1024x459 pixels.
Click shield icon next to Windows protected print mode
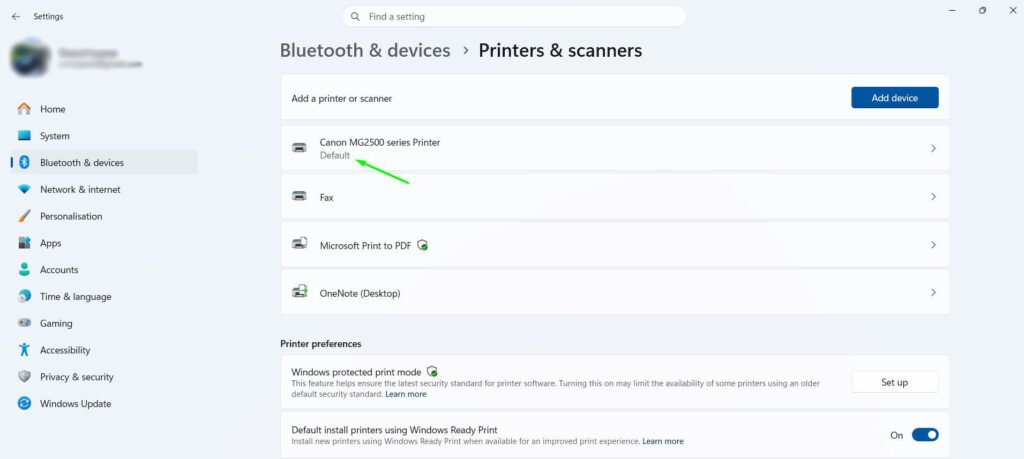431,372
